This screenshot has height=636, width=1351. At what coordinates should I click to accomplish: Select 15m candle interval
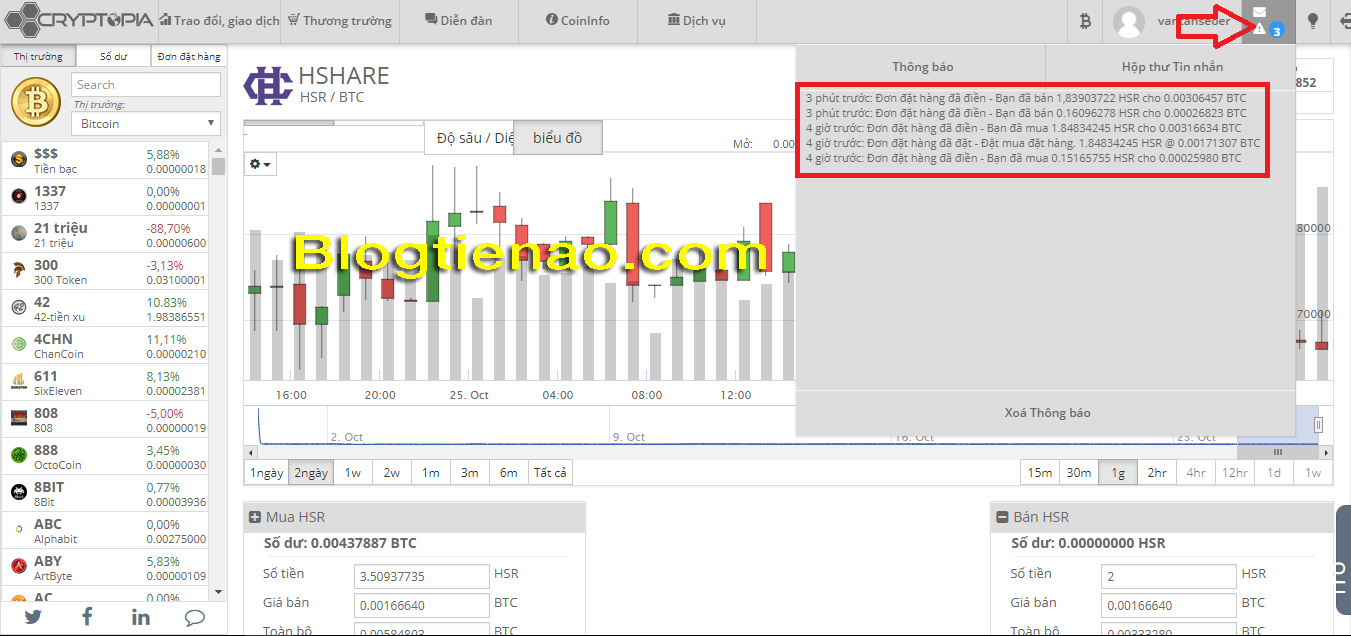pos(1040,473)
